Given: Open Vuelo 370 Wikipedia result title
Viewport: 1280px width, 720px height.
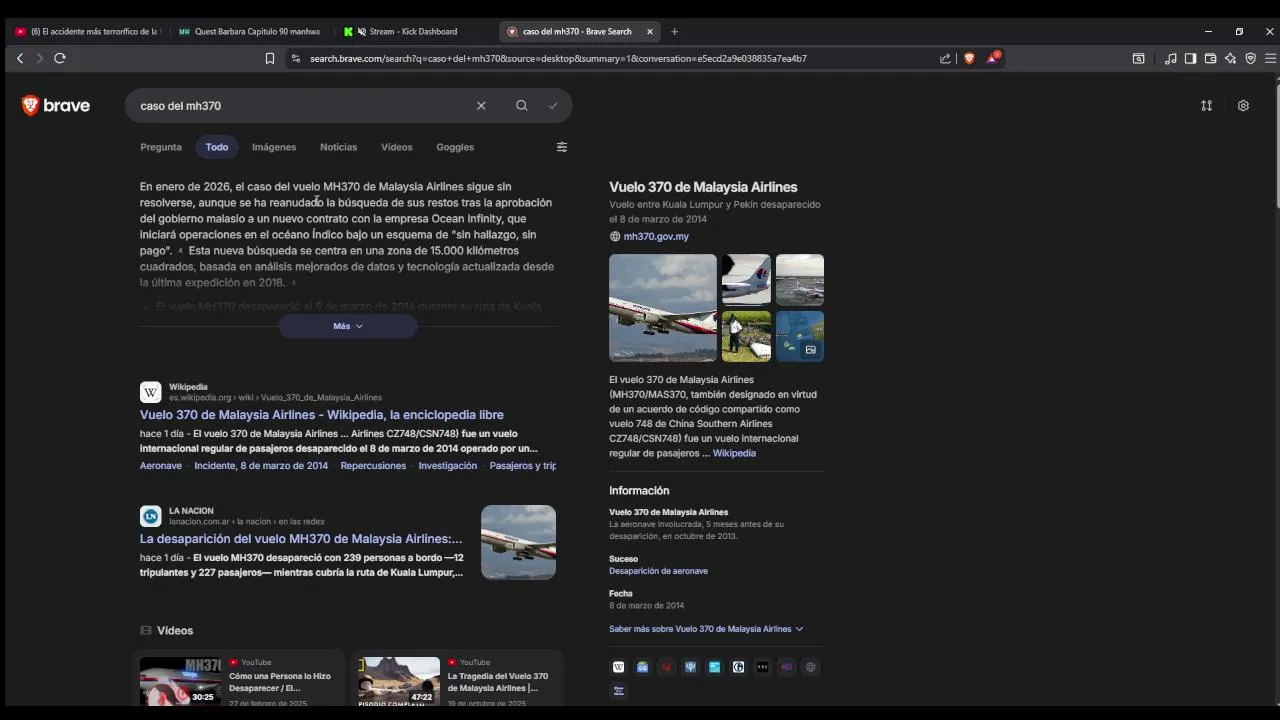Looking at the screenshot, I should (x=322, y=414).
